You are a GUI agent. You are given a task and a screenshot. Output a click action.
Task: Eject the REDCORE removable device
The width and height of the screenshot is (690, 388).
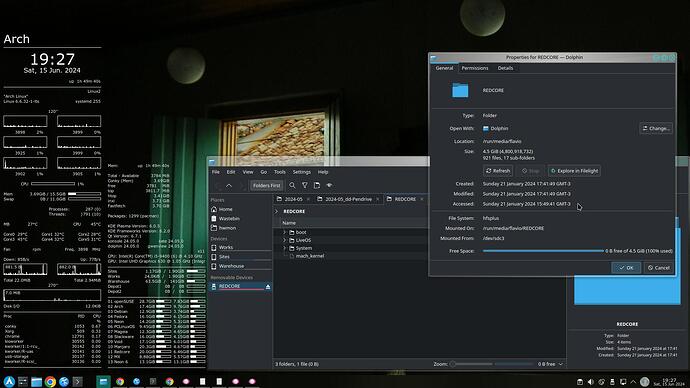pyautogui.click(x=268, y=286)
